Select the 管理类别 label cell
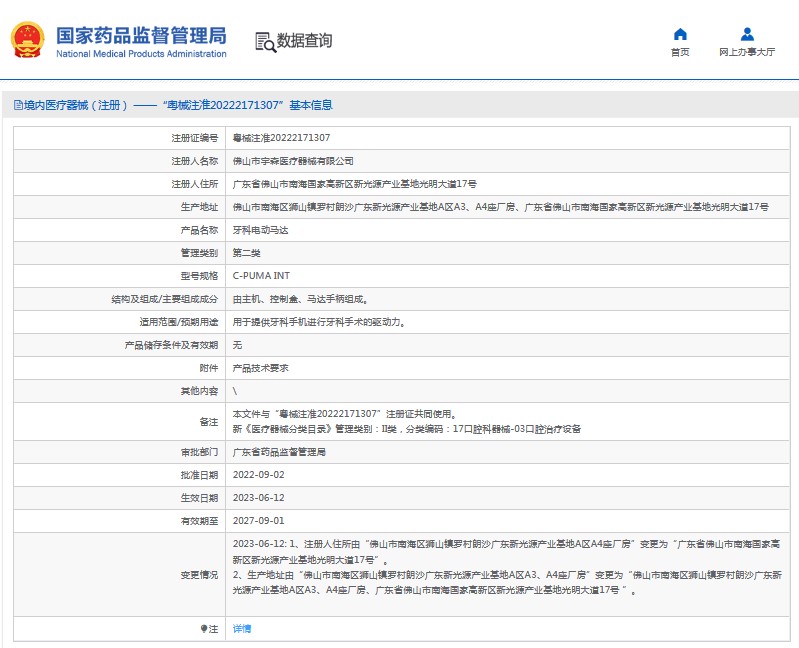The height and width of the screenshot is (648, 799). [120, 253]
